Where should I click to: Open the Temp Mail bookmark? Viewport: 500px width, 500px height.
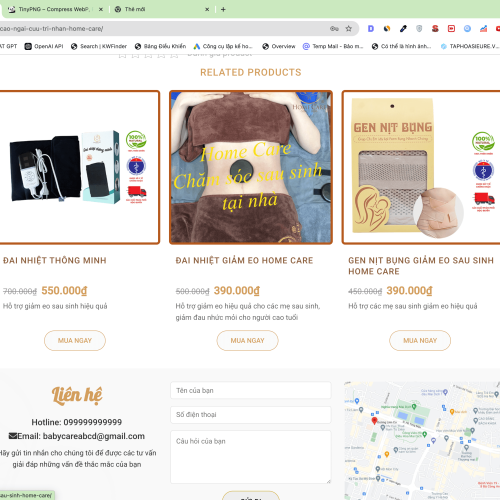coord(333,46)
